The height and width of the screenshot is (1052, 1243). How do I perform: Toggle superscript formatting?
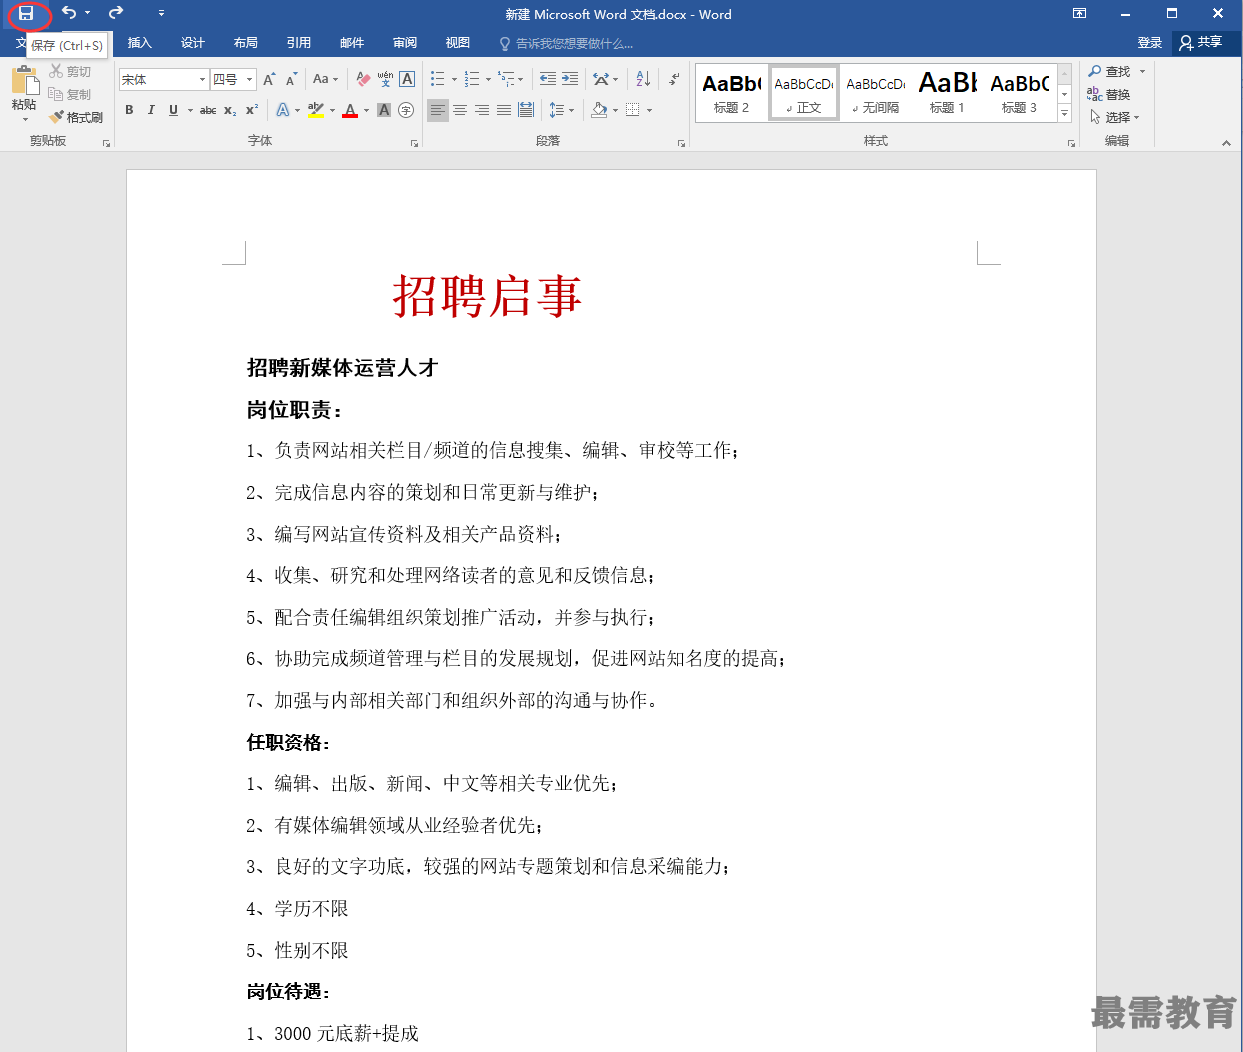(x=252, y=110)
